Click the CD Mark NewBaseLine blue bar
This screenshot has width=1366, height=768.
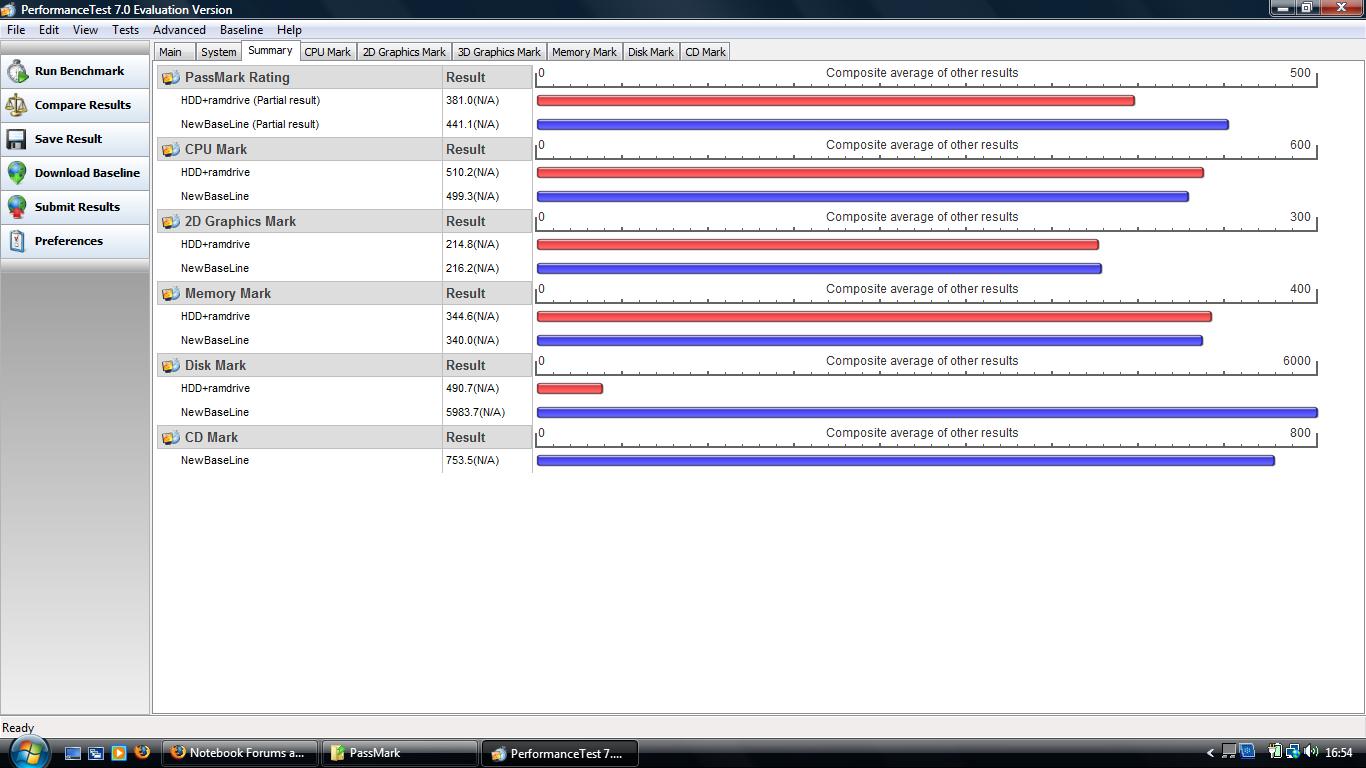click(x=906, y=461)
